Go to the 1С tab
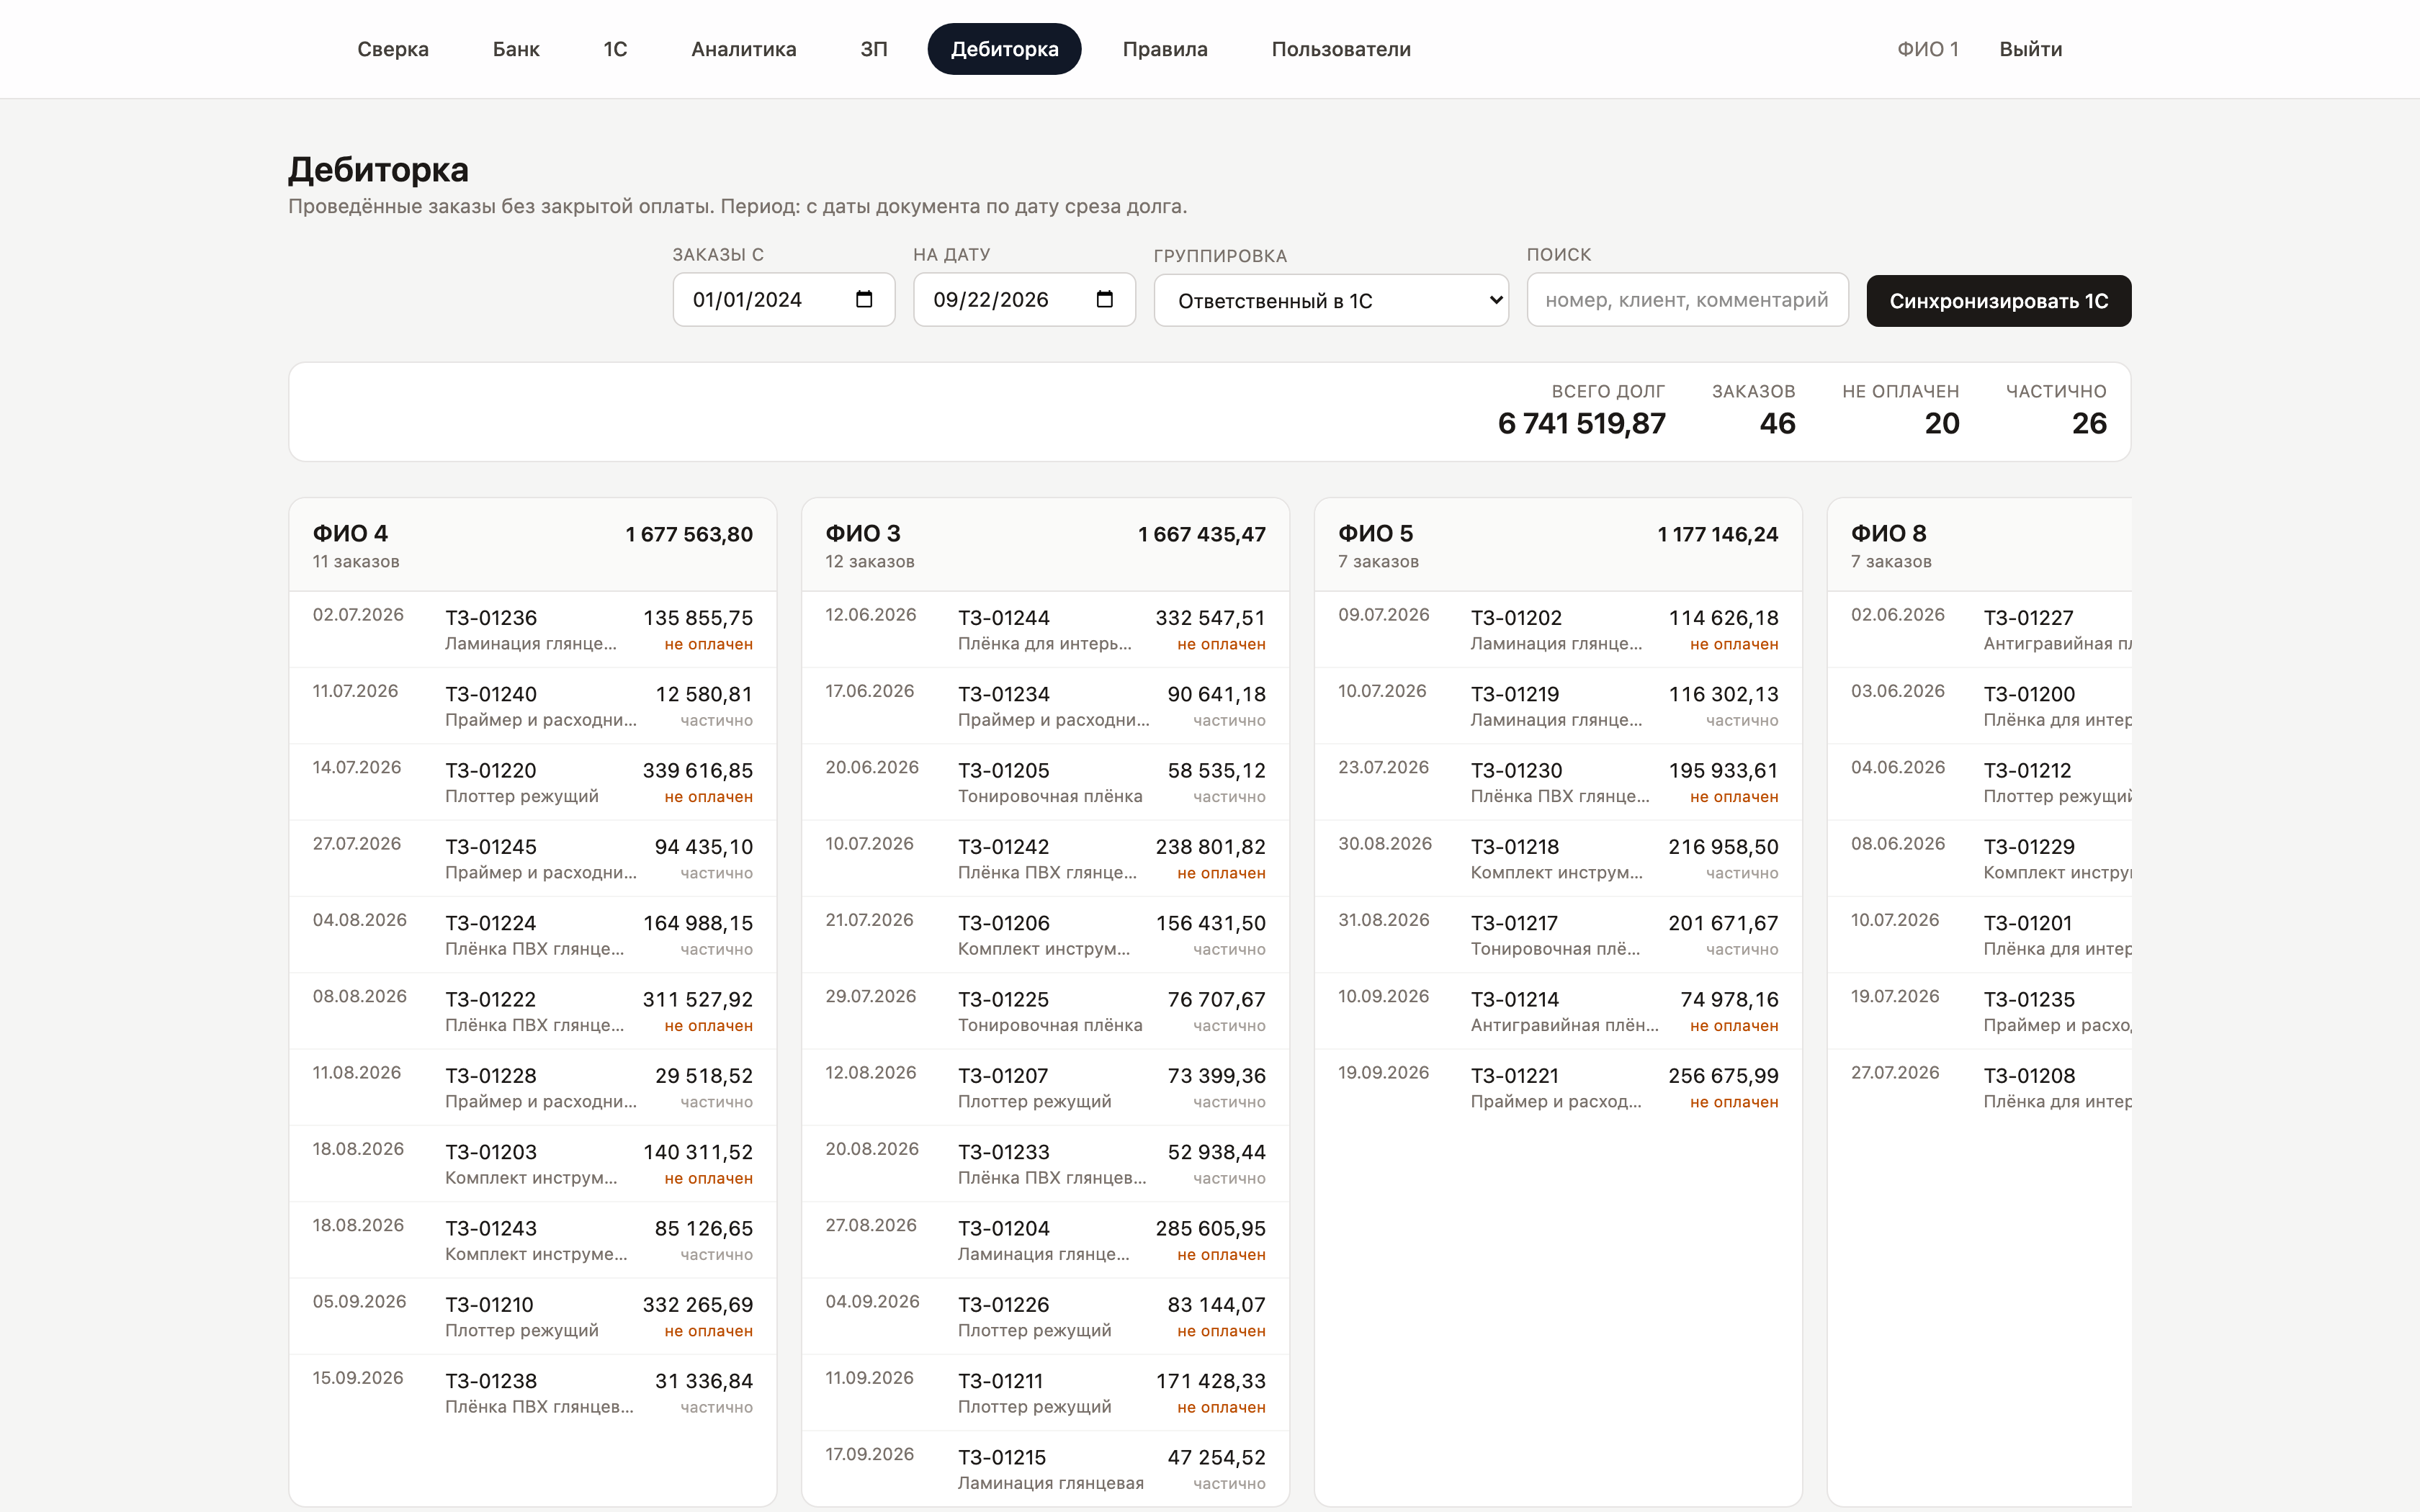The height and width of the screenshot is (1512, 2420). tap(615, 49)
